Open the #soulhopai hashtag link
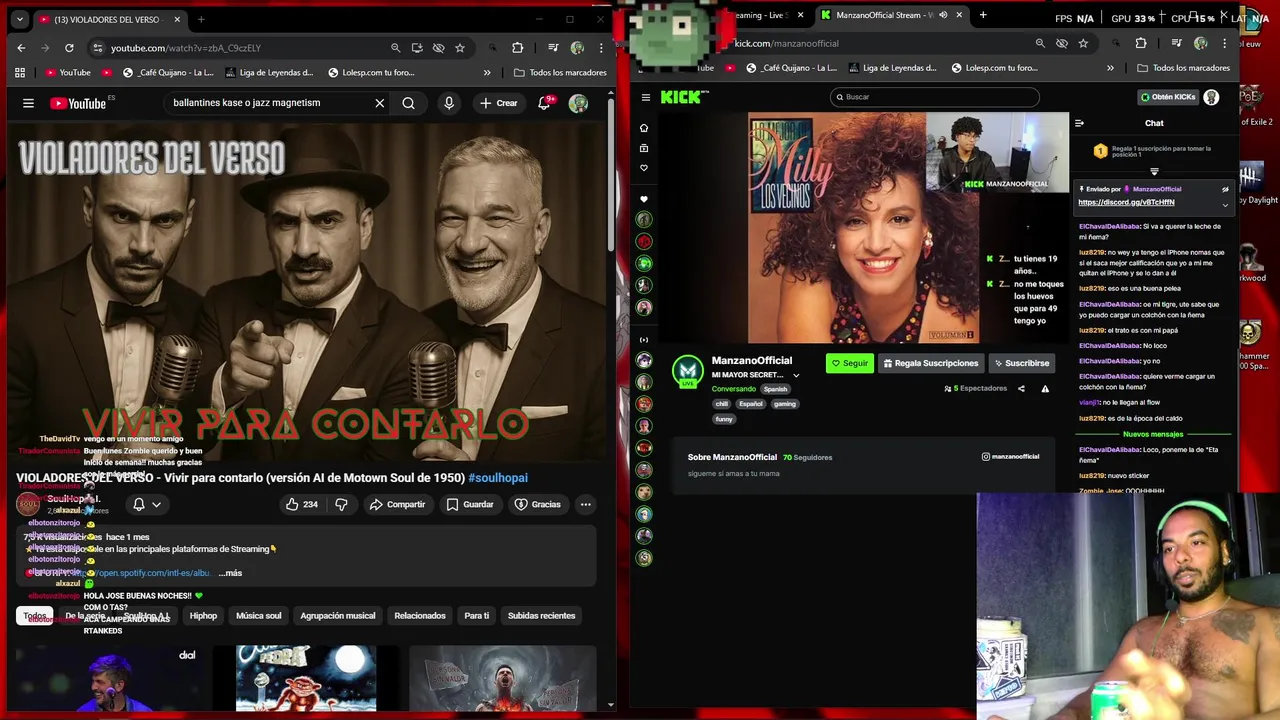Viewport: 1280px width, 720px height. 498,478
